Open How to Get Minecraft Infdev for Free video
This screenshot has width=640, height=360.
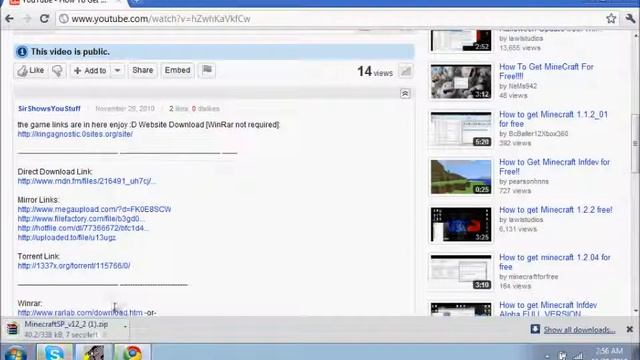(554, 167)
